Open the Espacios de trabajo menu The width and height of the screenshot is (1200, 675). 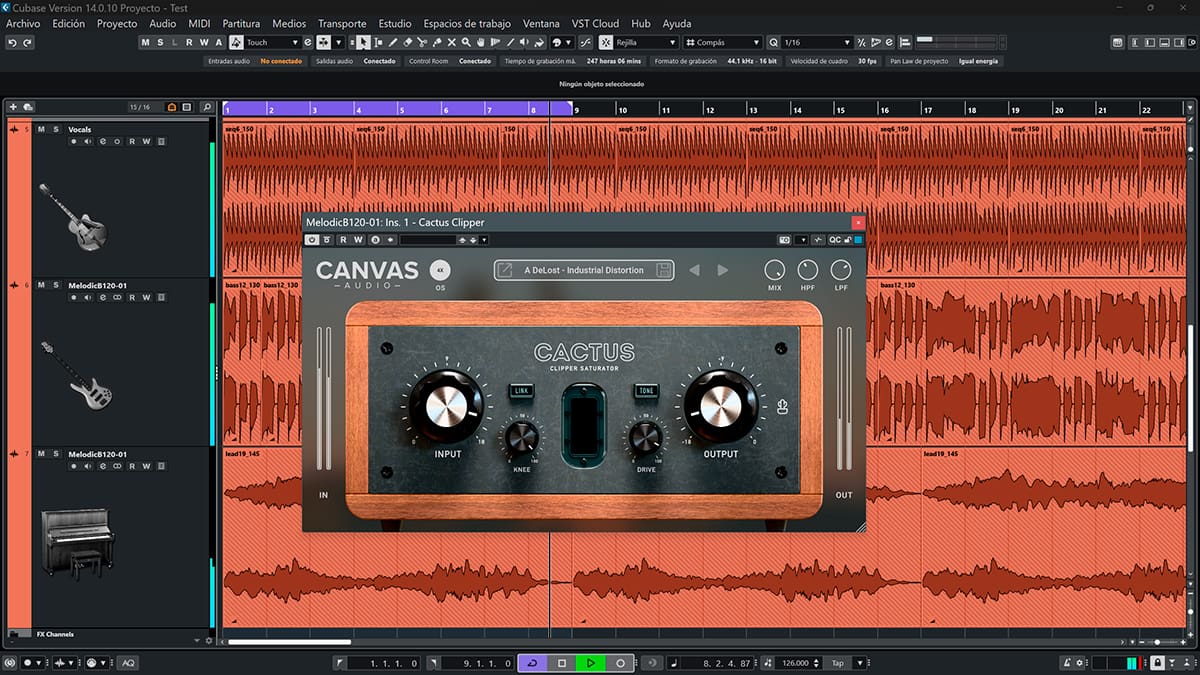467,23
